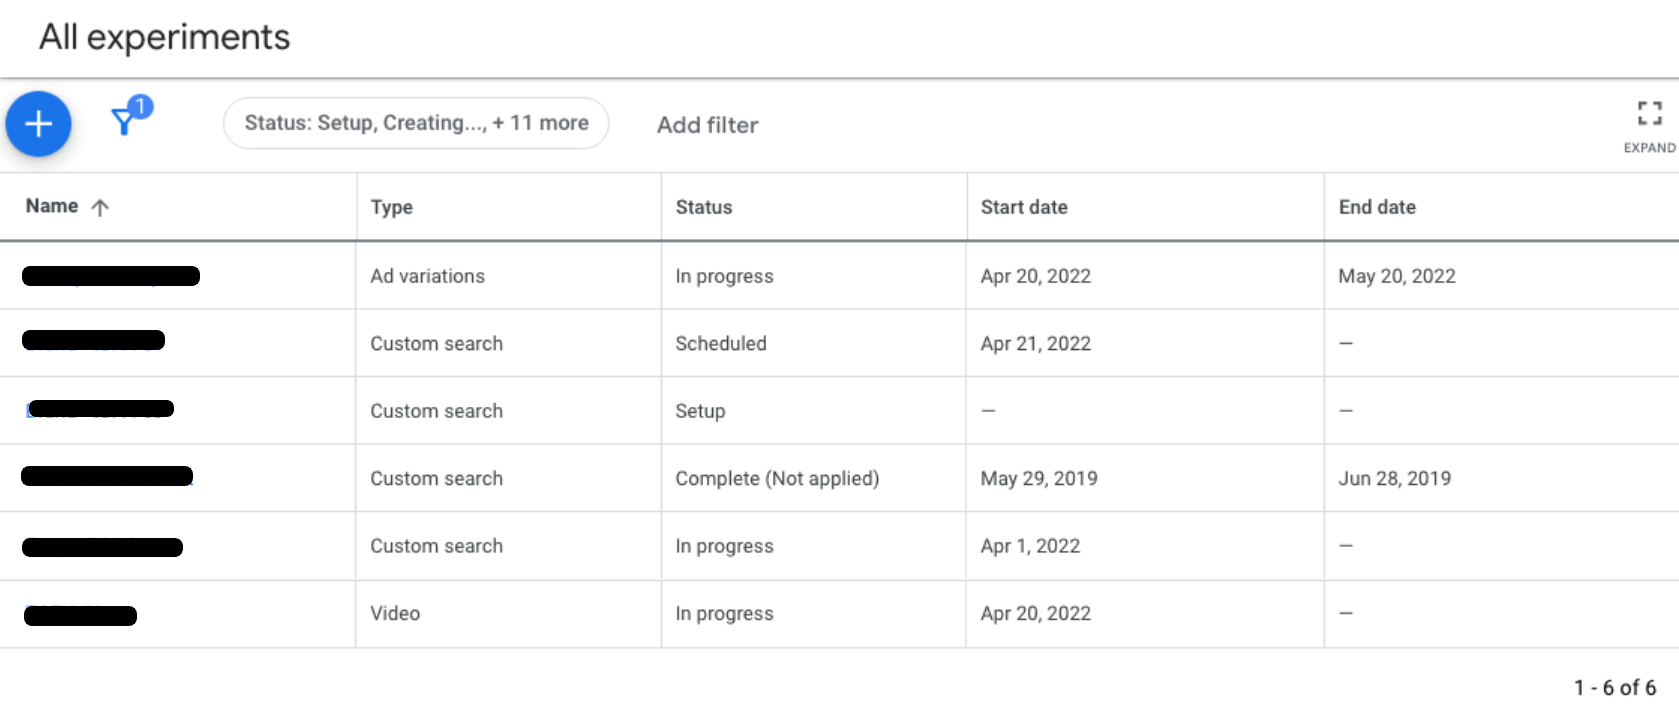Click the filter badge showing 1
Image resolution: width=1679 pixels, height=709 pixels.
pos(141,104)
